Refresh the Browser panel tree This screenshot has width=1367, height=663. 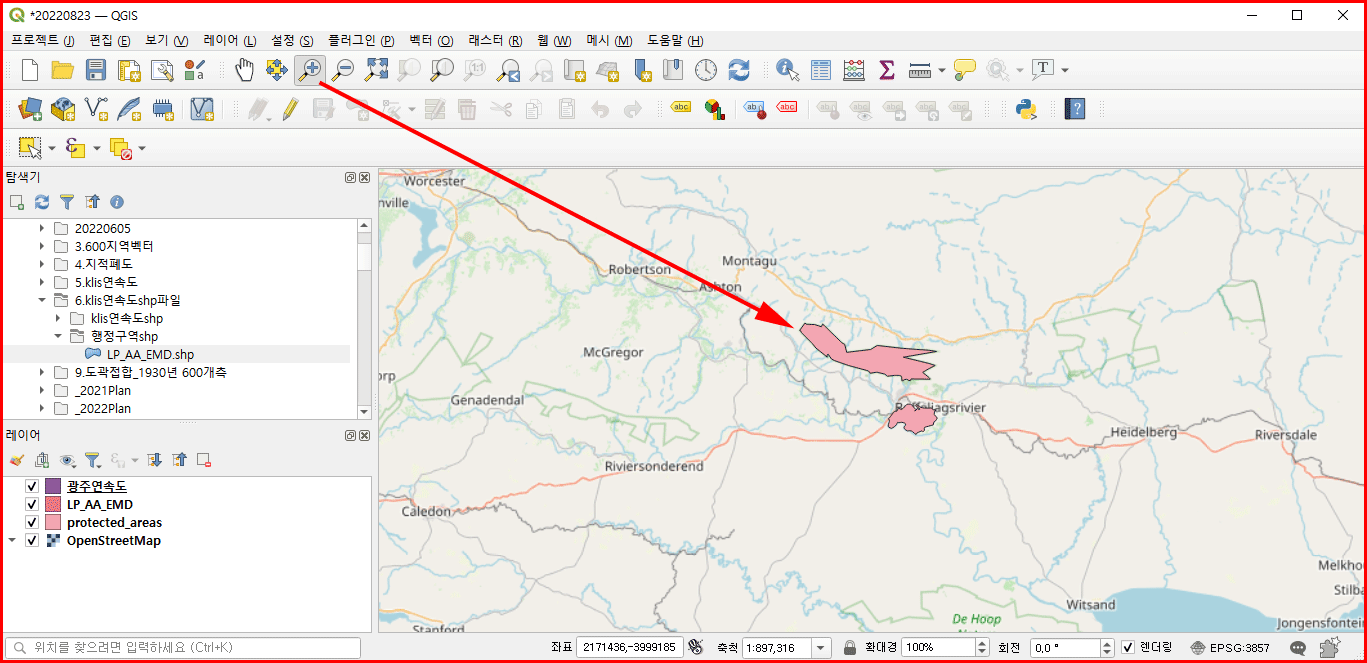pyautogui.click(x=42, y=201)
